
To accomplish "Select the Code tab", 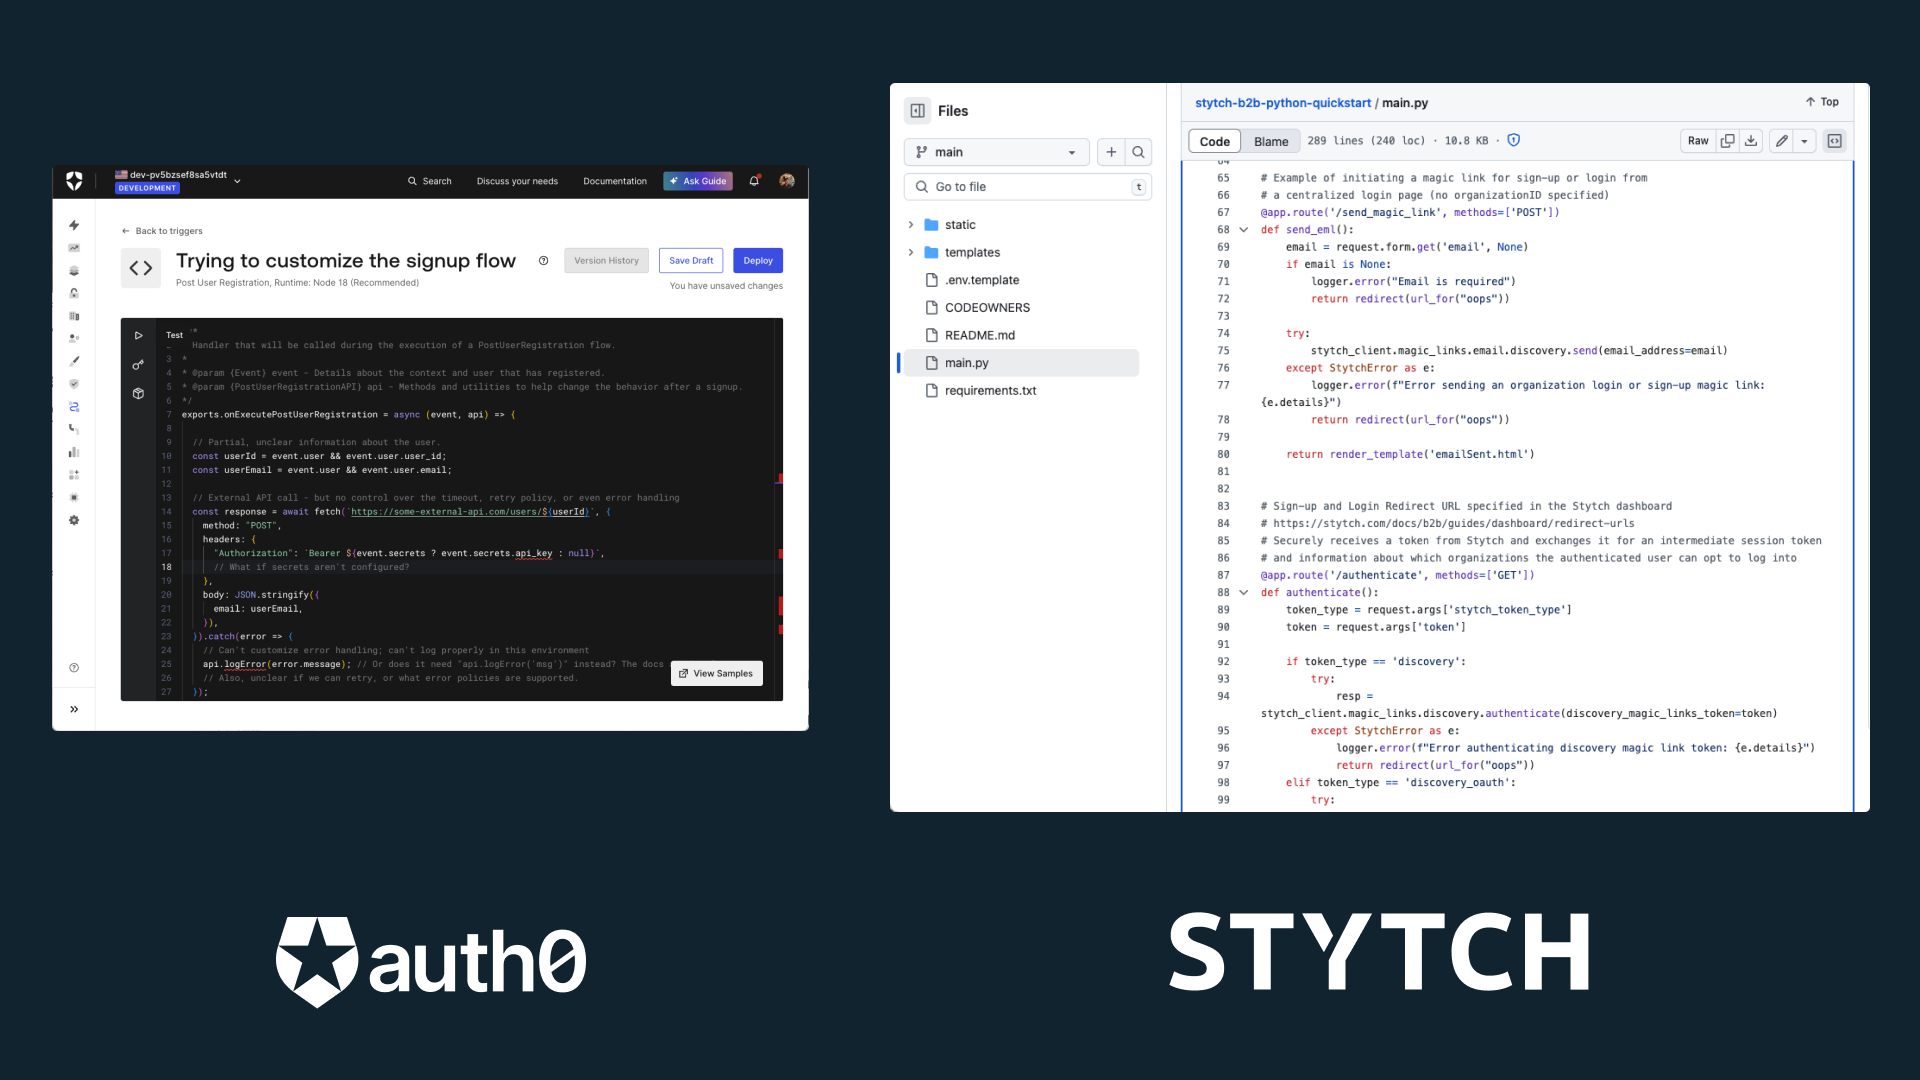I will (1214, 141).
